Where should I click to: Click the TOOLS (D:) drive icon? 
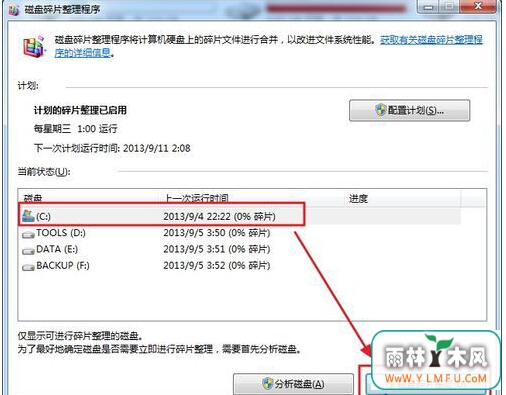pos(28,235)
